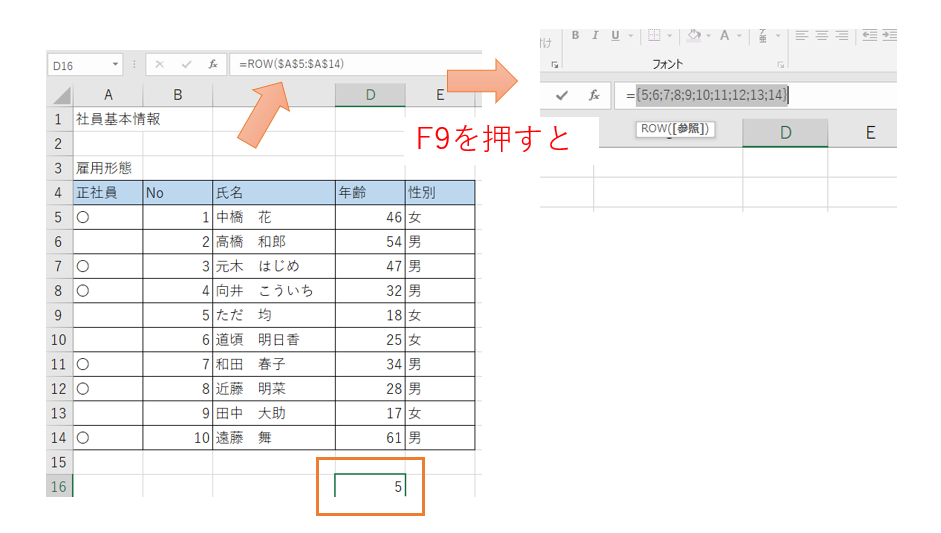The height and width of the screenshot is (533, 941).
Task: Select row 16 header
Action: point(59,486)
